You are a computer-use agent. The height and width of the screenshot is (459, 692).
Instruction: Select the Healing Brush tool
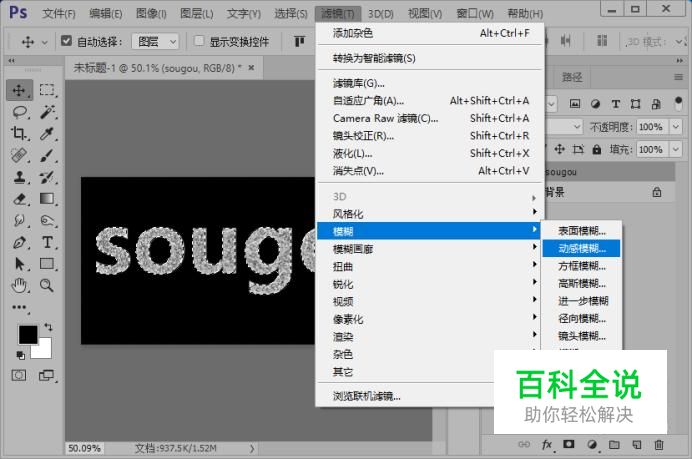pyautogui.click(x=19, y=155)
